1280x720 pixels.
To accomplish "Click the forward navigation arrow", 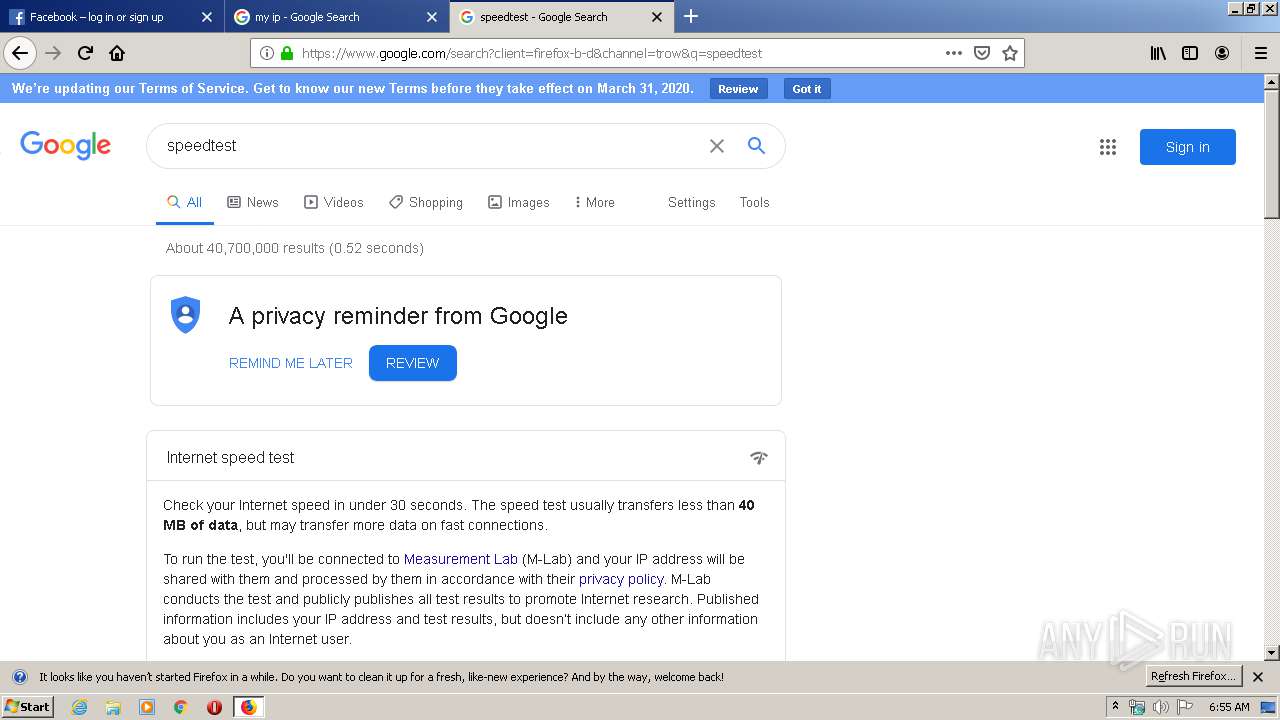I will pyautogui.click(x=53, y=53).
